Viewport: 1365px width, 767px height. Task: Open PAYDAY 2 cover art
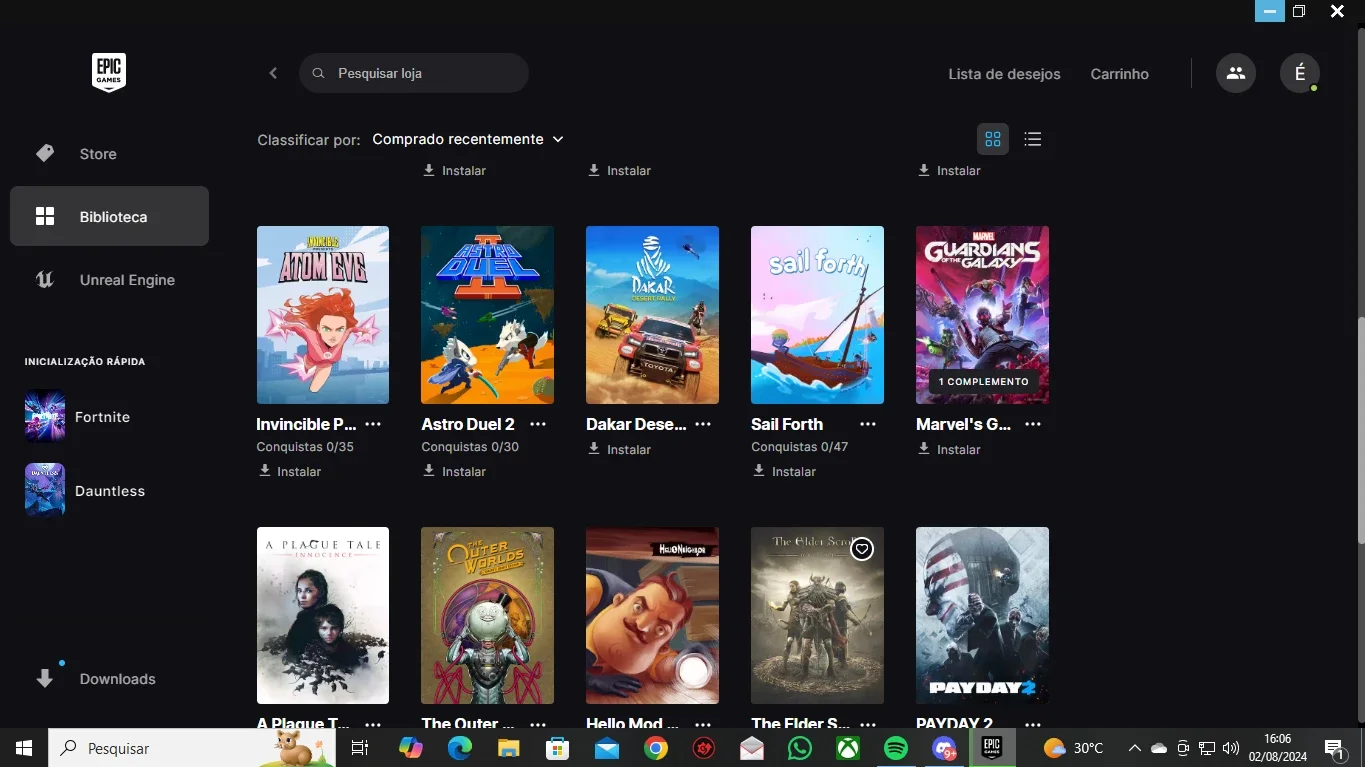click(x=982, y=615)
